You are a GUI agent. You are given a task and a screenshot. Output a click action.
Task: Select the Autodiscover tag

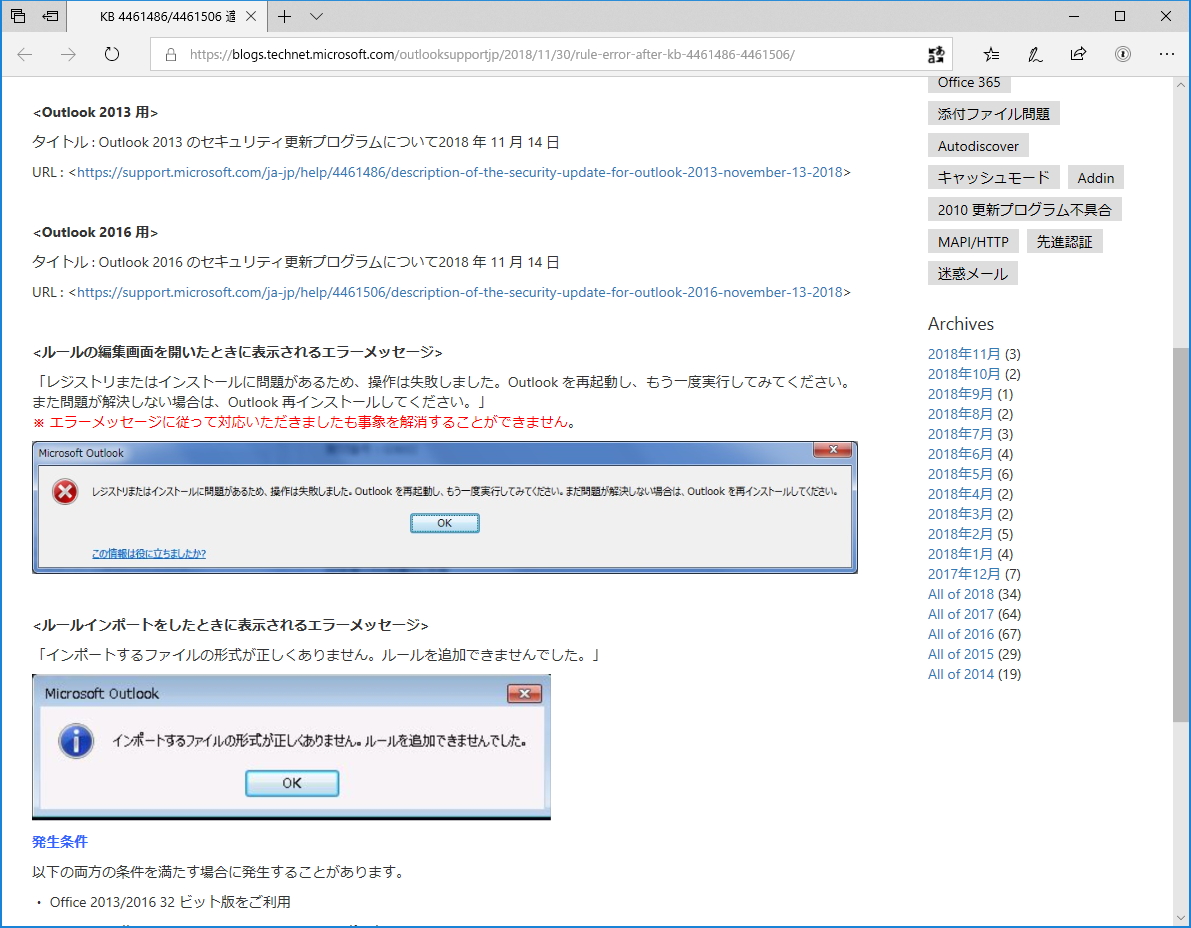click(978, 145)
